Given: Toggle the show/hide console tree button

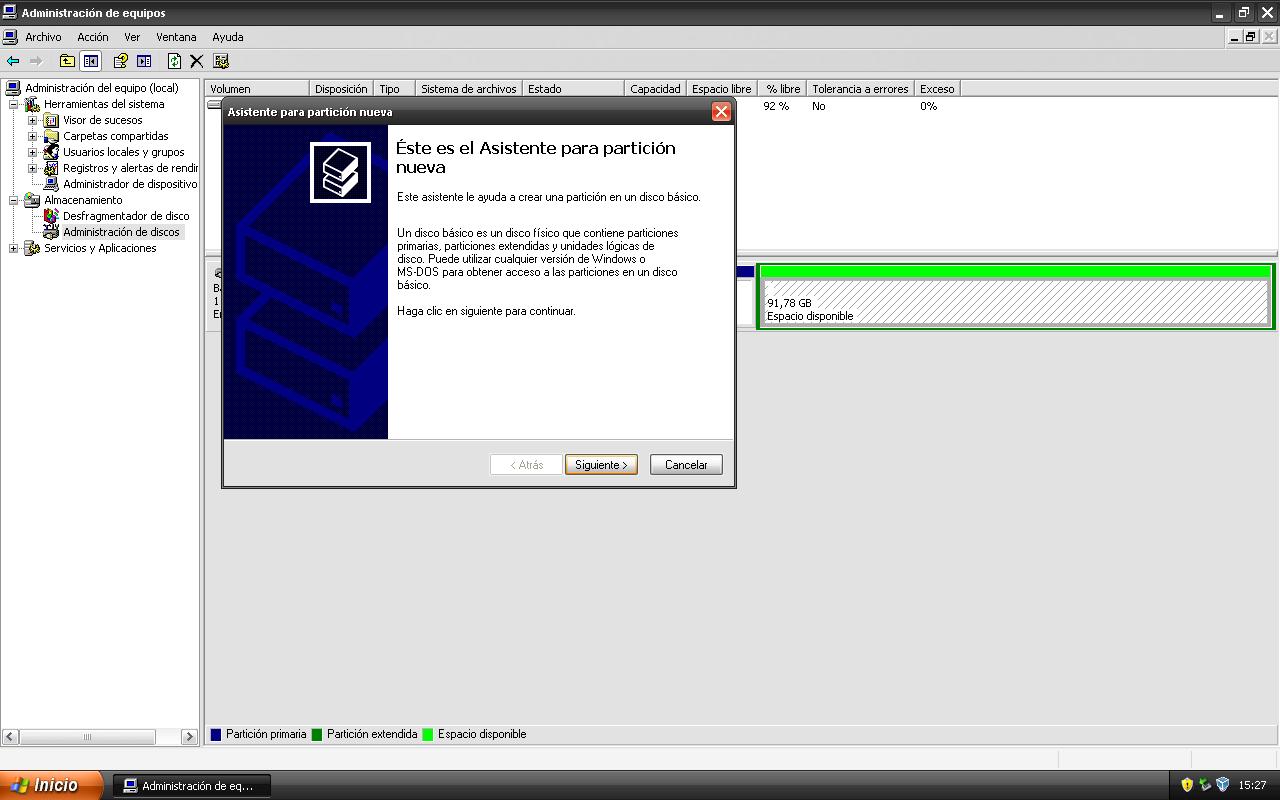Looking at the screenshot, I should tap(91, 61).
